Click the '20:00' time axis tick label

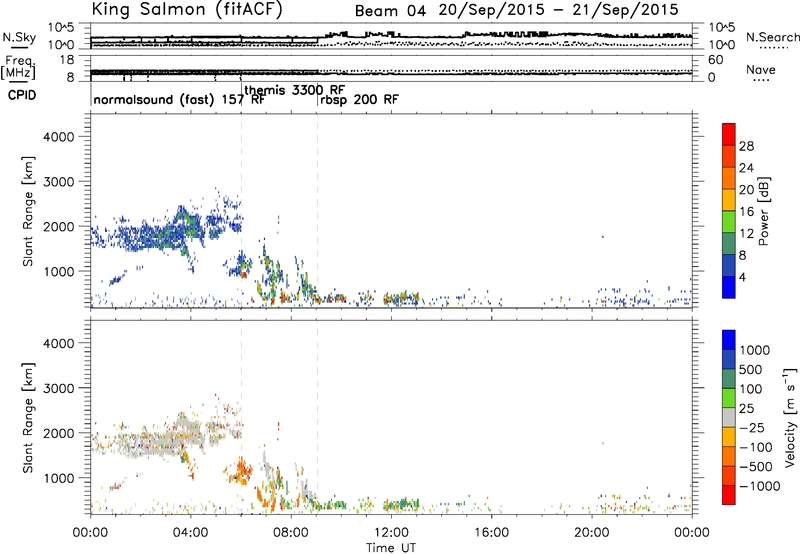point(592,533)
